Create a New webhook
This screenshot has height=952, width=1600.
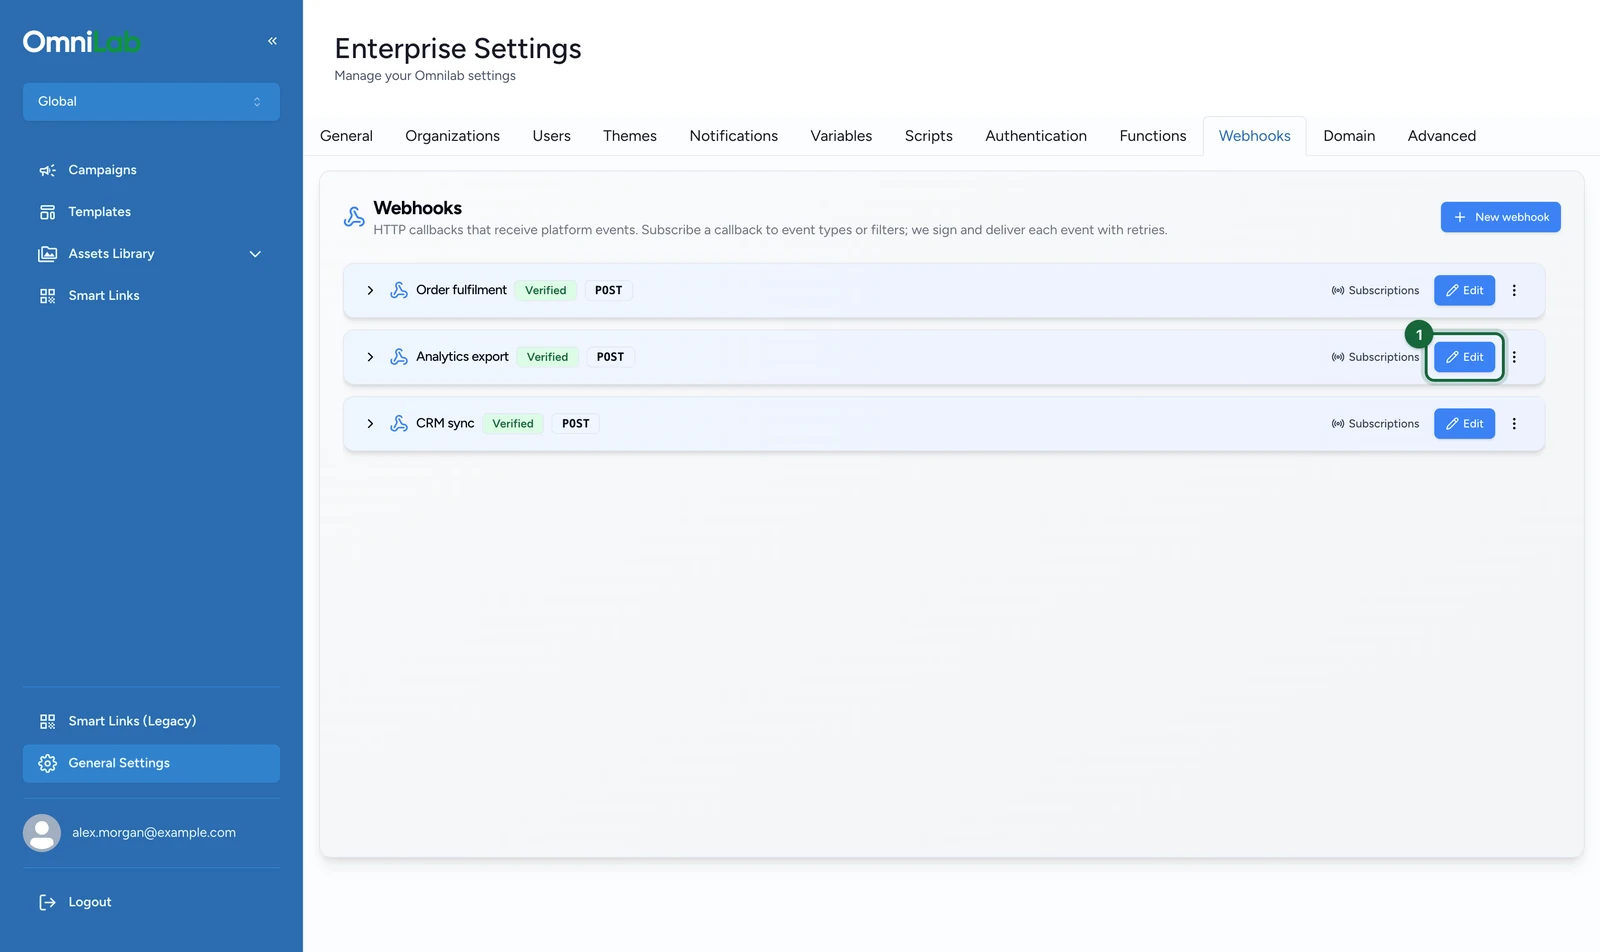[x=1500, y=217]
